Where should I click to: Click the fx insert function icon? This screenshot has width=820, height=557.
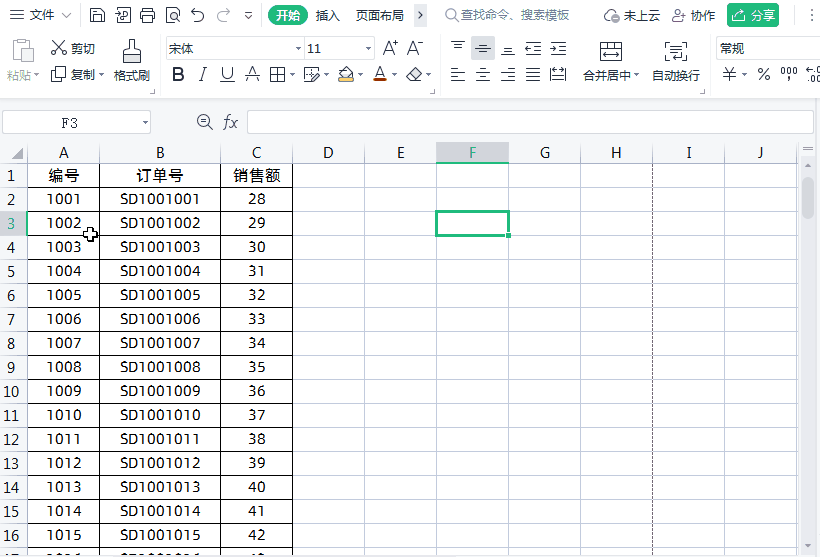(230, 122)
